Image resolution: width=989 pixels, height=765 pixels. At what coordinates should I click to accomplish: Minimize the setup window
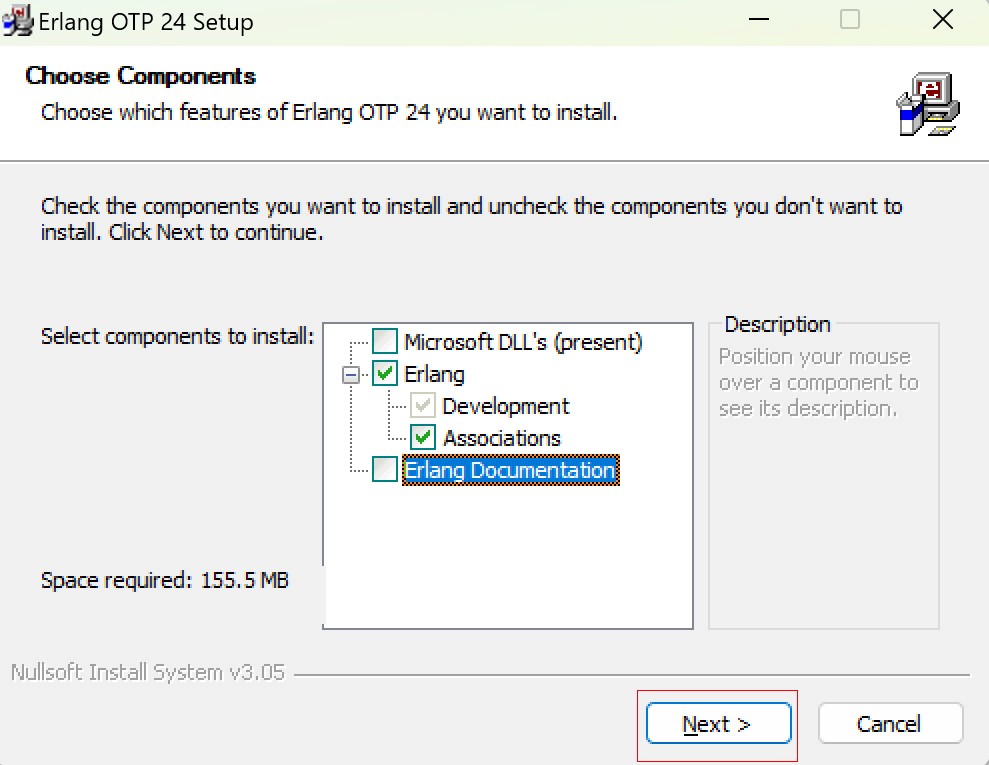click(759, 20)
